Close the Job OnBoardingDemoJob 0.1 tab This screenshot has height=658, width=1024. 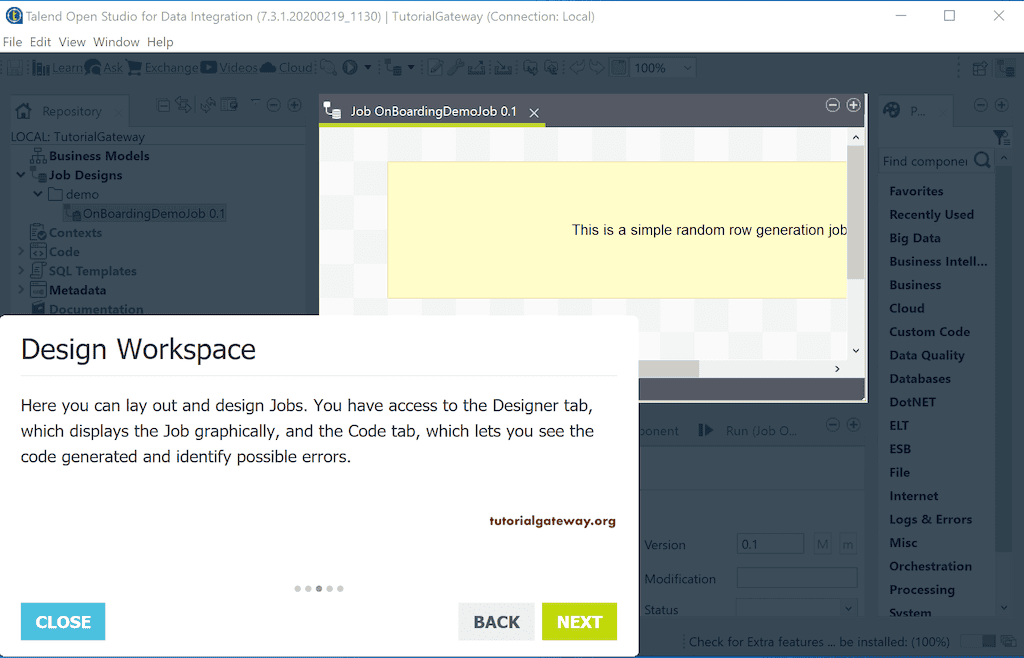[x=534, y=113]
